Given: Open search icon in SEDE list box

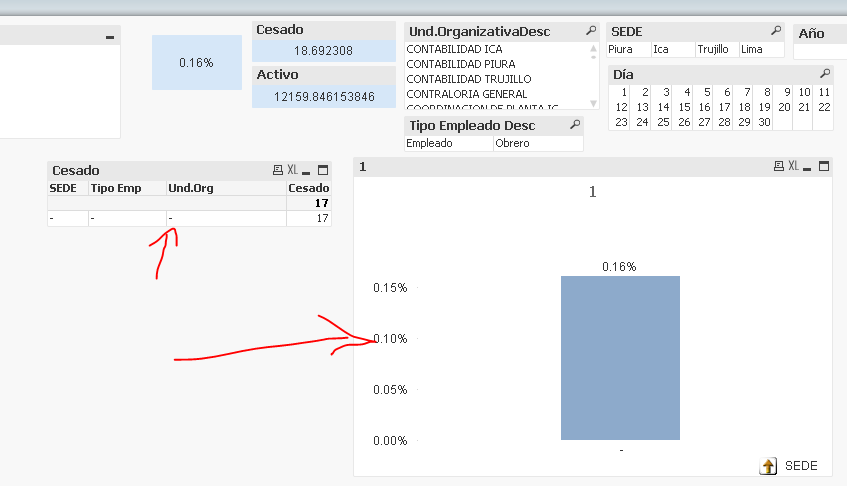Looking at the screenshot, I should (x=776, y=31).
